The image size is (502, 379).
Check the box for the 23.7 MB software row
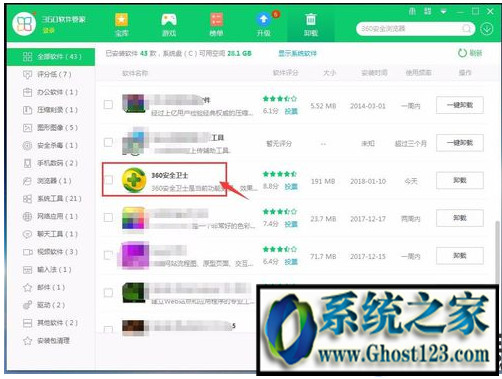click(108, 218)
